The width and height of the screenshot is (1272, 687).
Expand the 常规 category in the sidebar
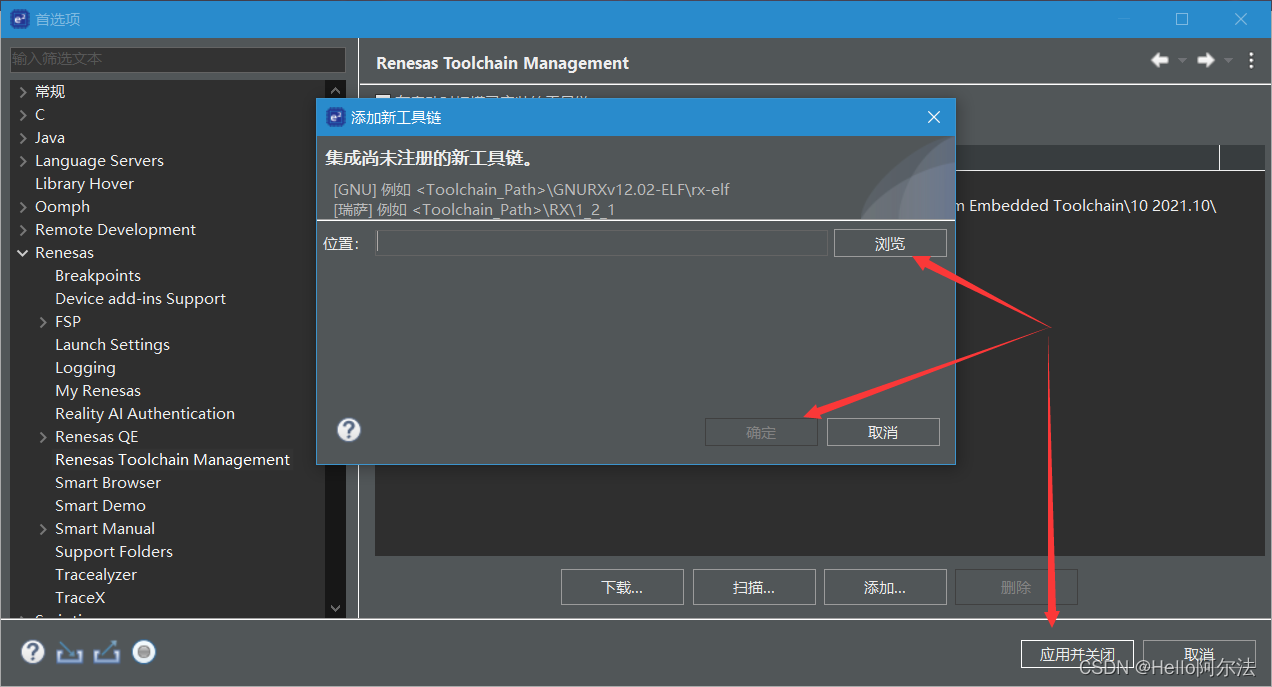coord(22,91)
